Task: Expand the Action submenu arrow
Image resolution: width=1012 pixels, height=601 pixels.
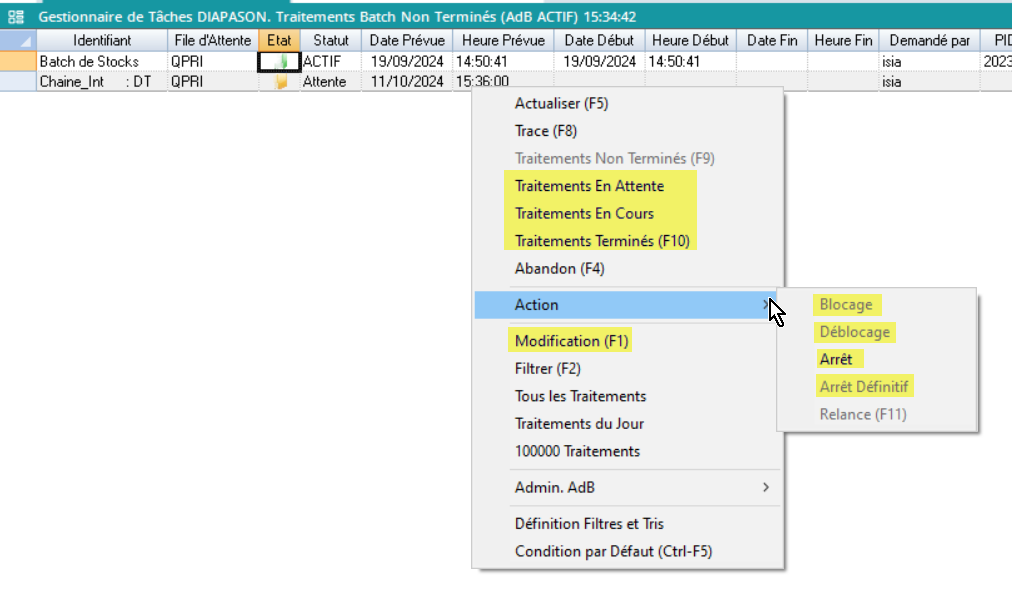Action: coord(766,305)
